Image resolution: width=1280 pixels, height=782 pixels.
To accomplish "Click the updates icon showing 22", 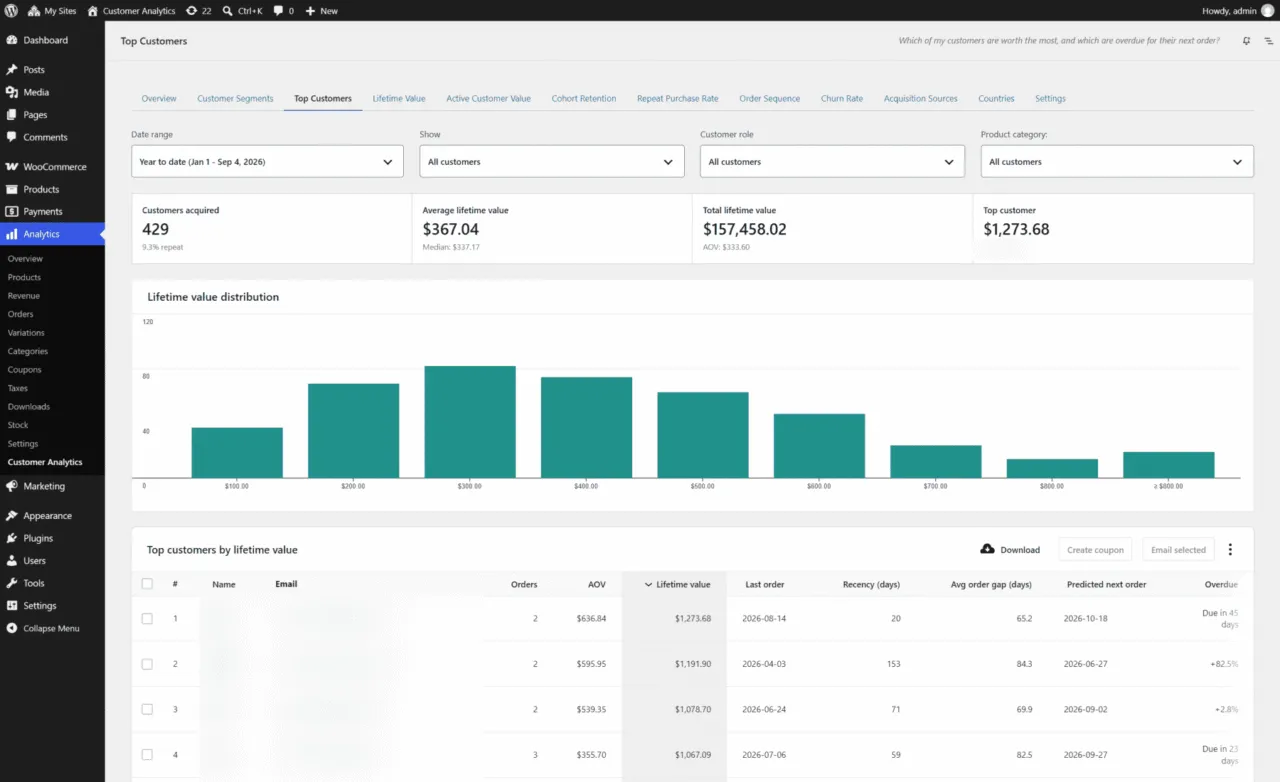I will click(x=198, y=11).
